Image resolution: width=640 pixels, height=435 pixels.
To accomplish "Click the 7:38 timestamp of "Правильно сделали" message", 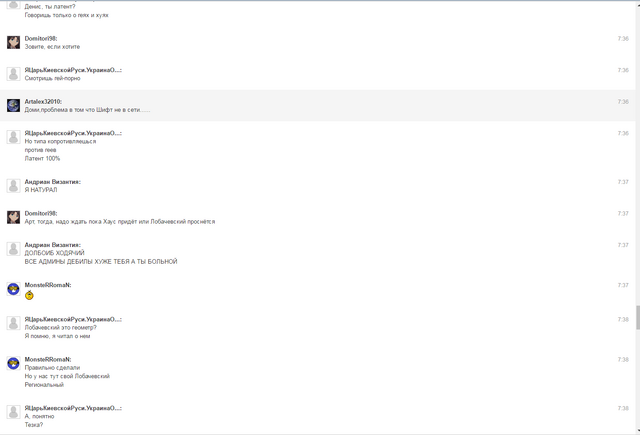I will pyautogui.click(x=623, y=360).
